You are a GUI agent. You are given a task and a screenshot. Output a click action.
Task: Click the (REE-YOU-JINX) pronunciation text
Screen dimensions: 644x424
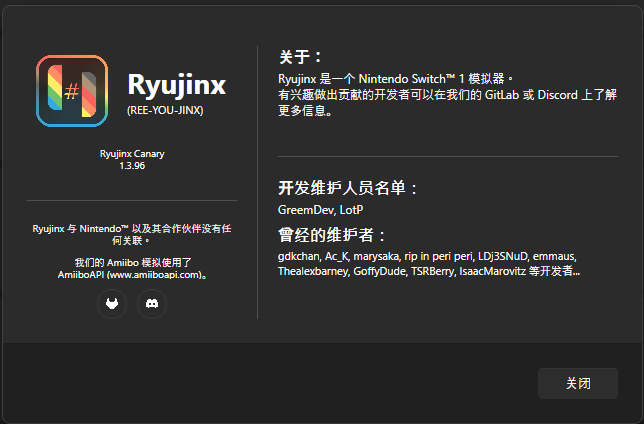(x=165, y=111)
